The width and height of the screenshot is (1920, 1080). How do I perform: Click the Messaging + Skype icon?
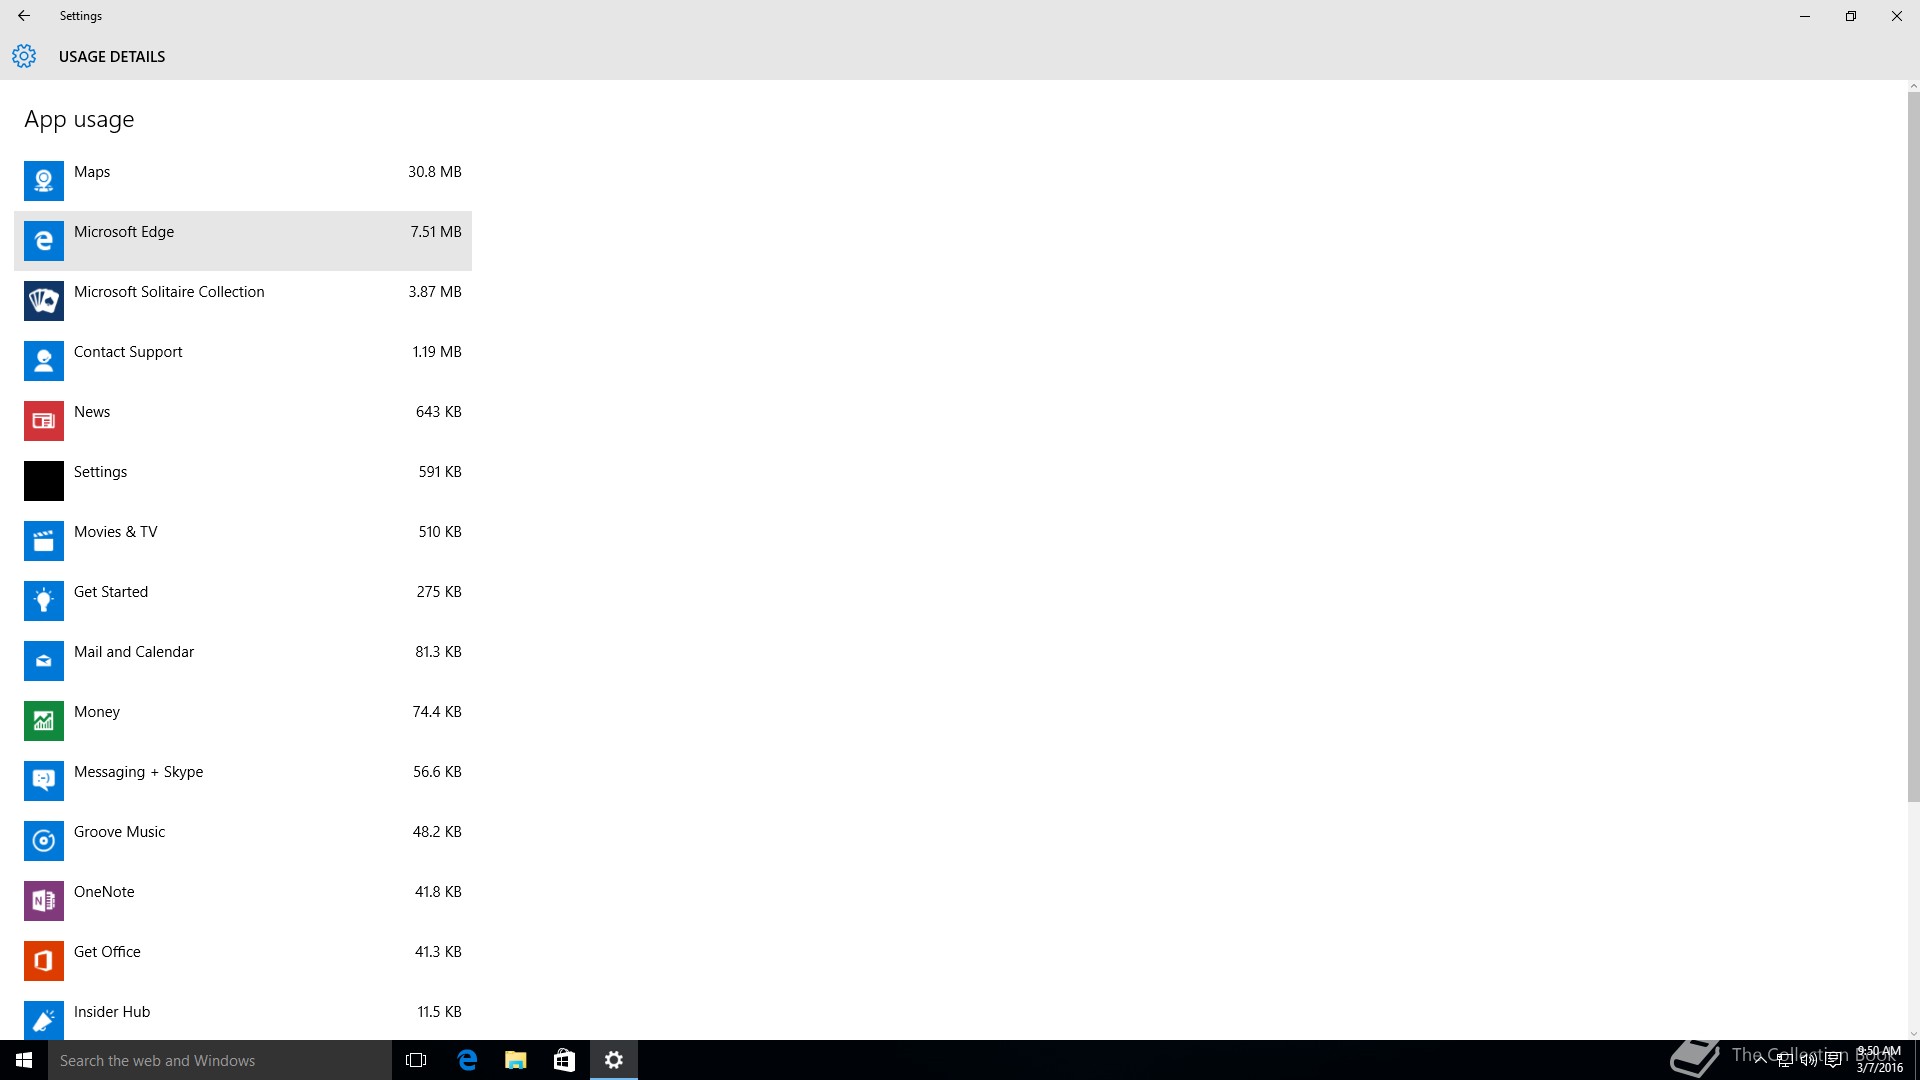point(44,781)
